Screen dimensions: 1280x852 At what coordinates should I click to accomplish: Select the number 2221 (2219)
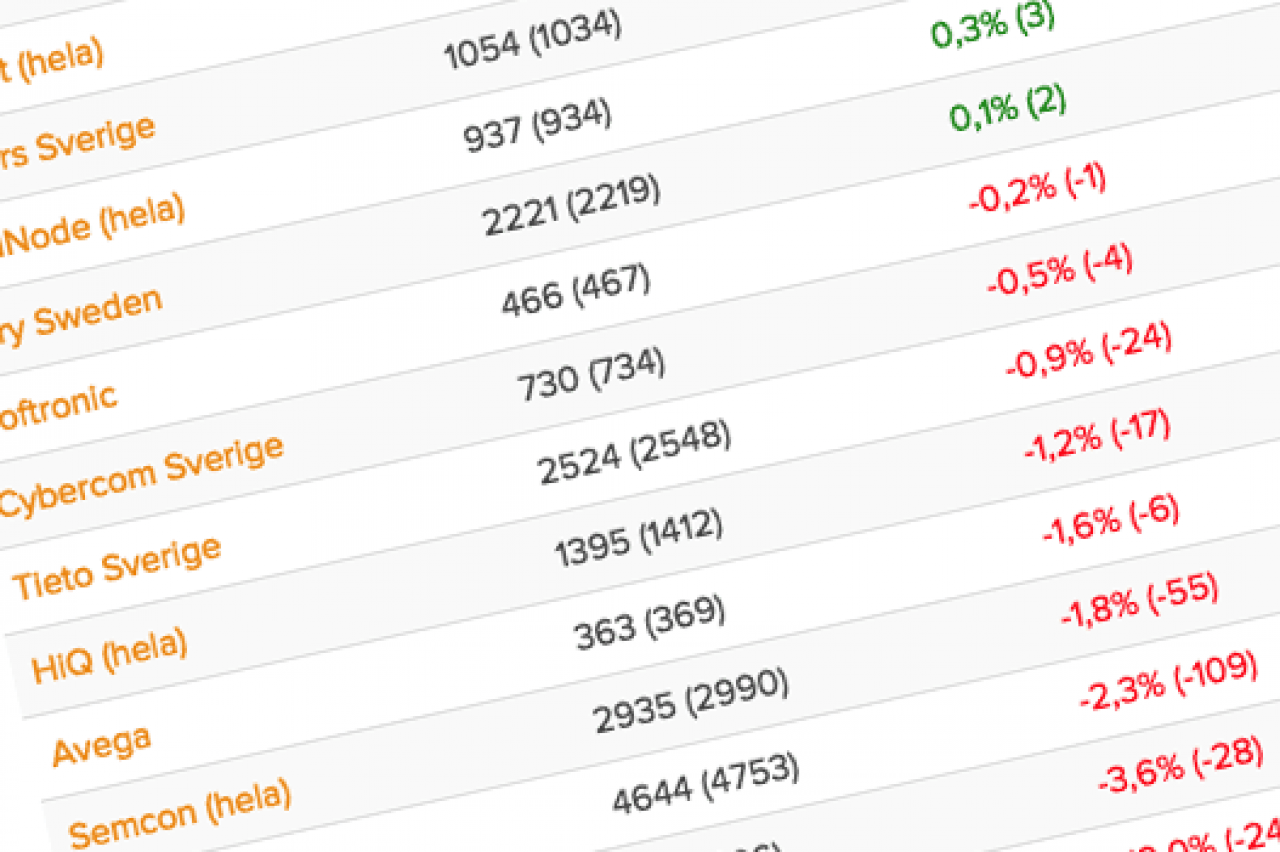(571, 206)
